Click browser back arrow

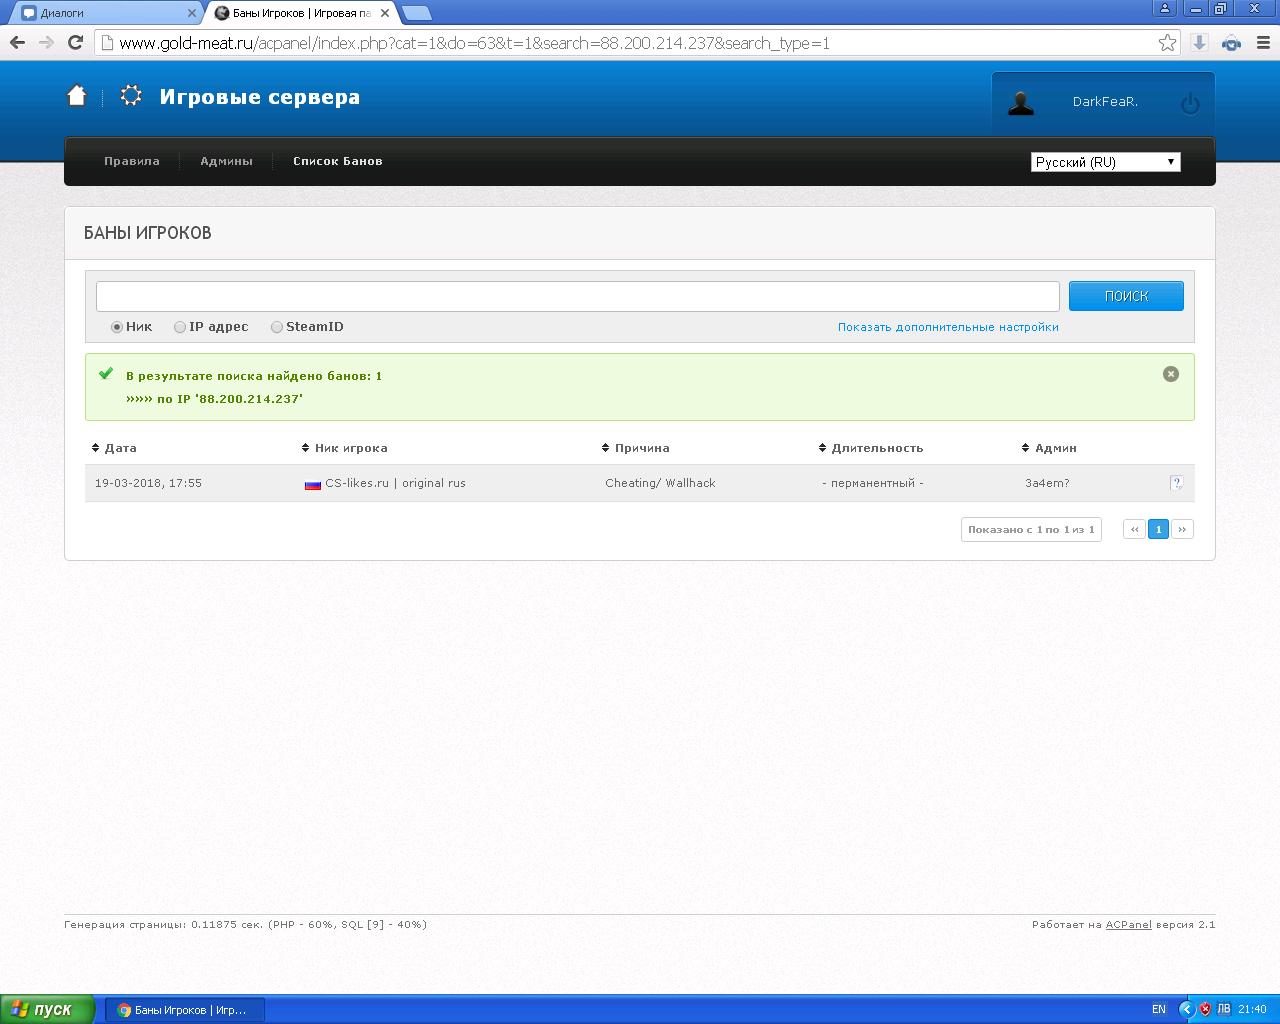click(x=17, y=42)
